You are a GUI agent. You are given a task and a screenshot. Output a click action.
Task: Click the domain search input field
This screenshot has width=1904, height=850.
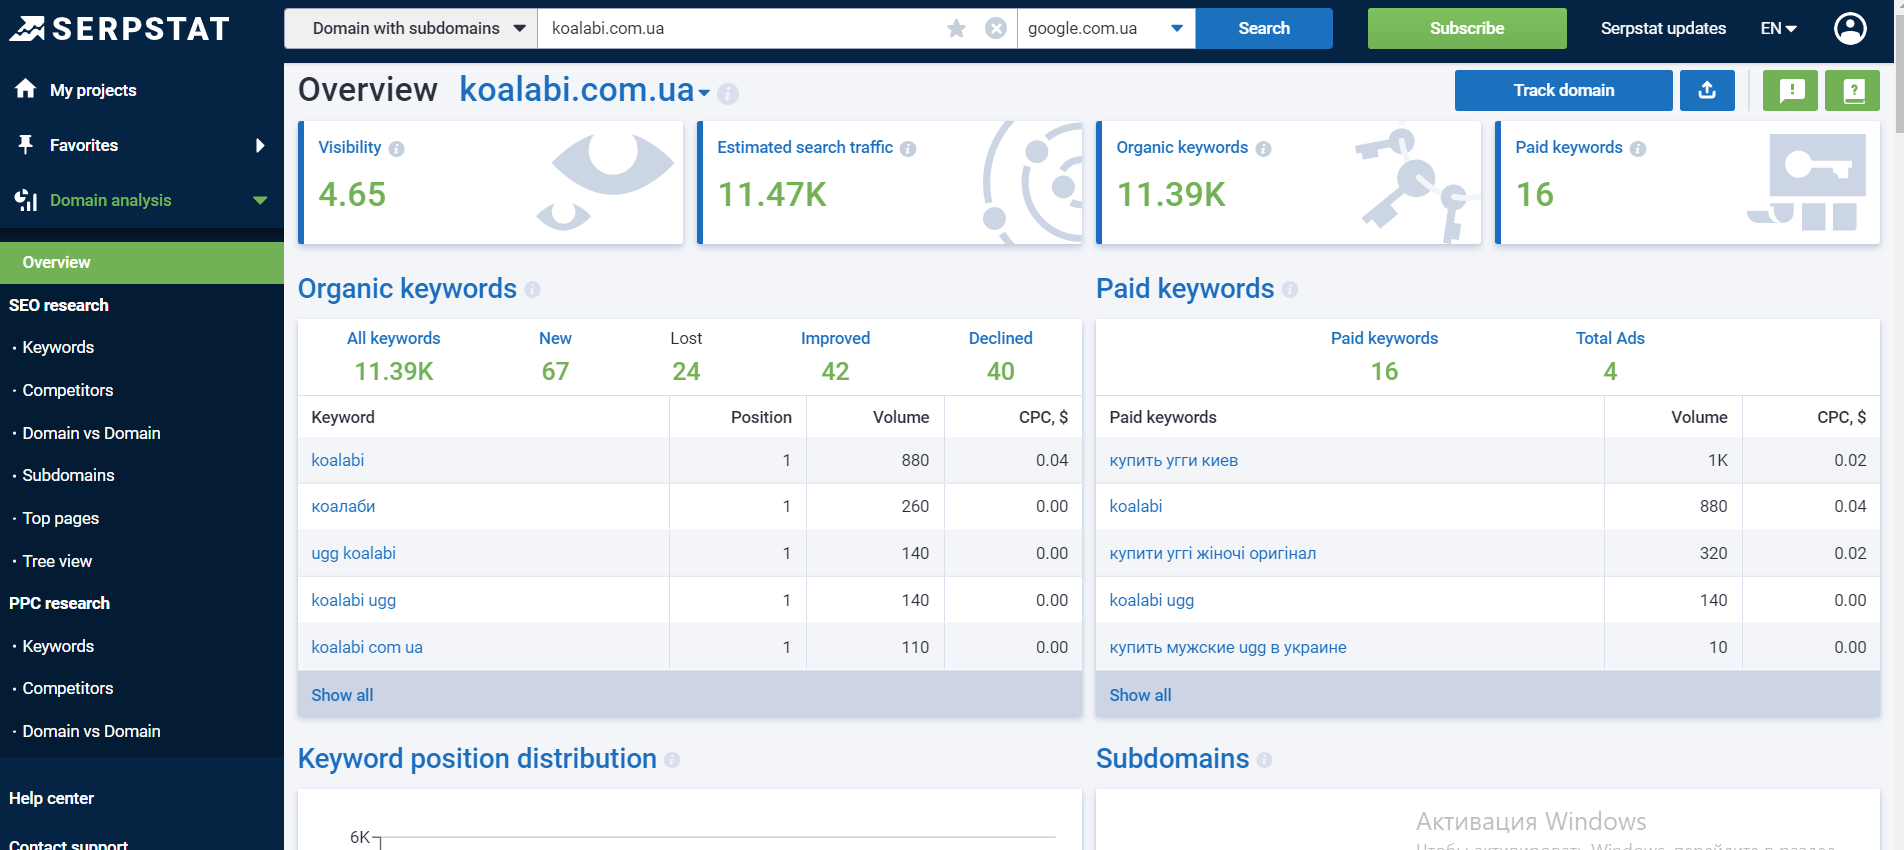coord(740,28)
